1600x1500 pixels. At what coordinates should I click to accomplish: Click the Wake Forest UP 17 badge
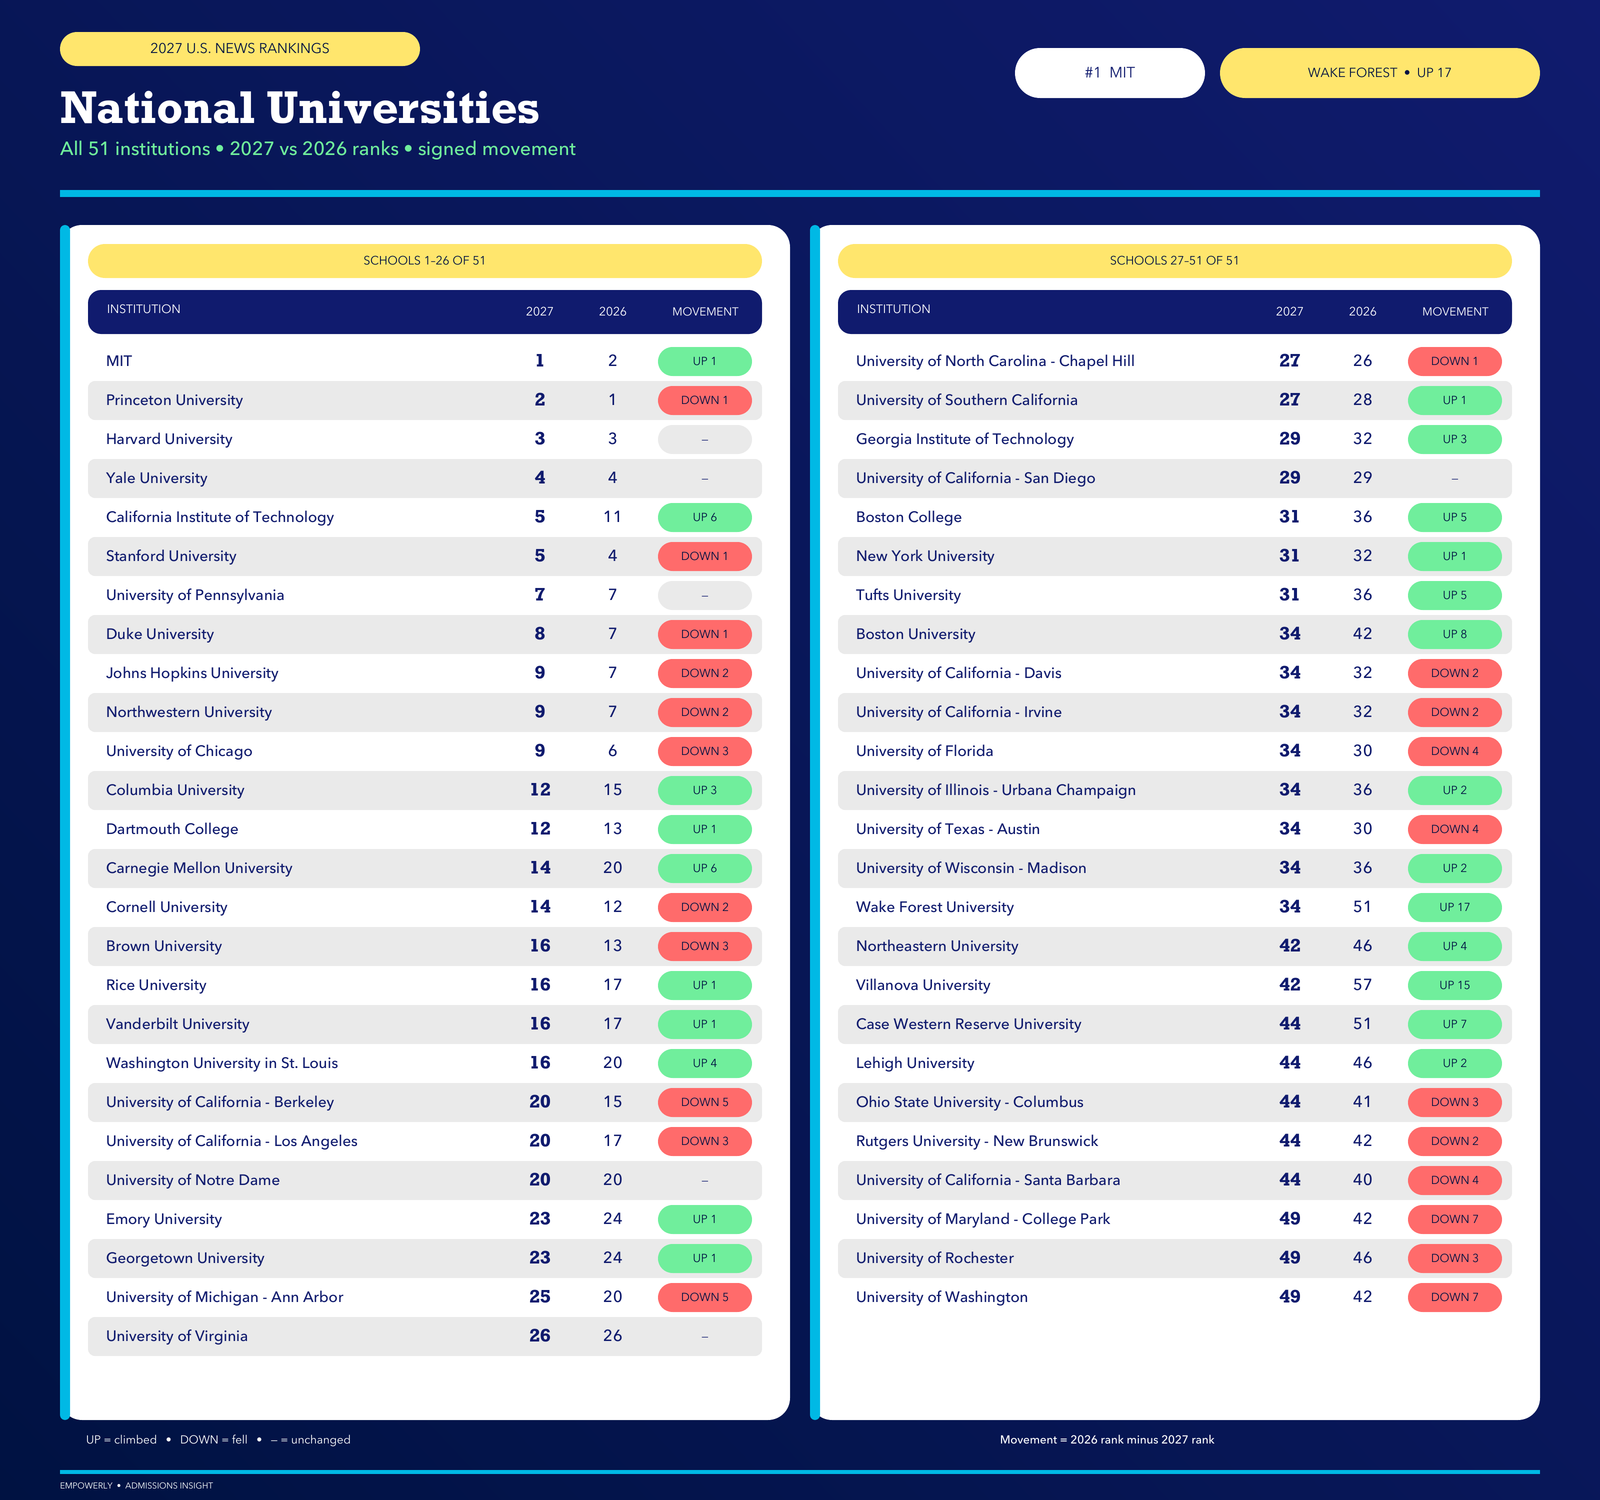point(1380,73)
